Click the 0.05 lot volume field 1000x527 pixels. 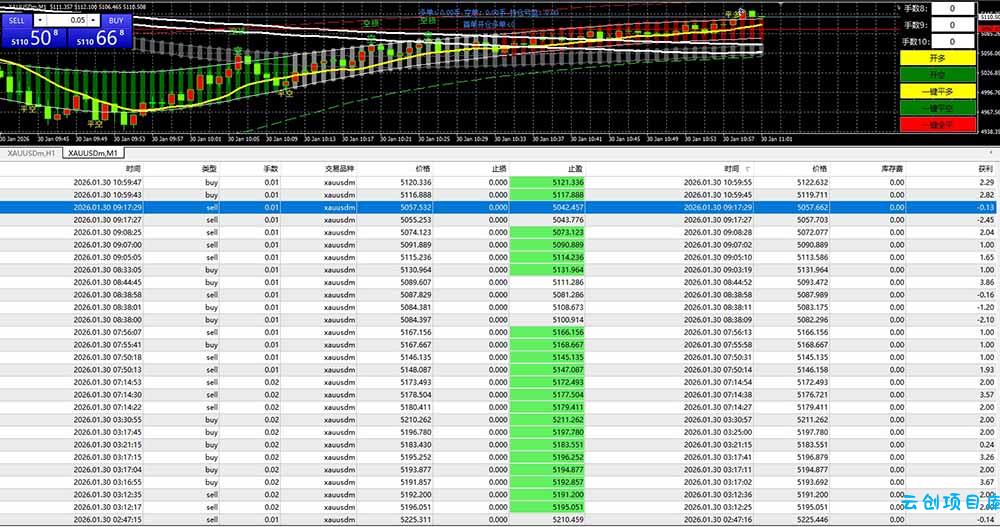67,20
